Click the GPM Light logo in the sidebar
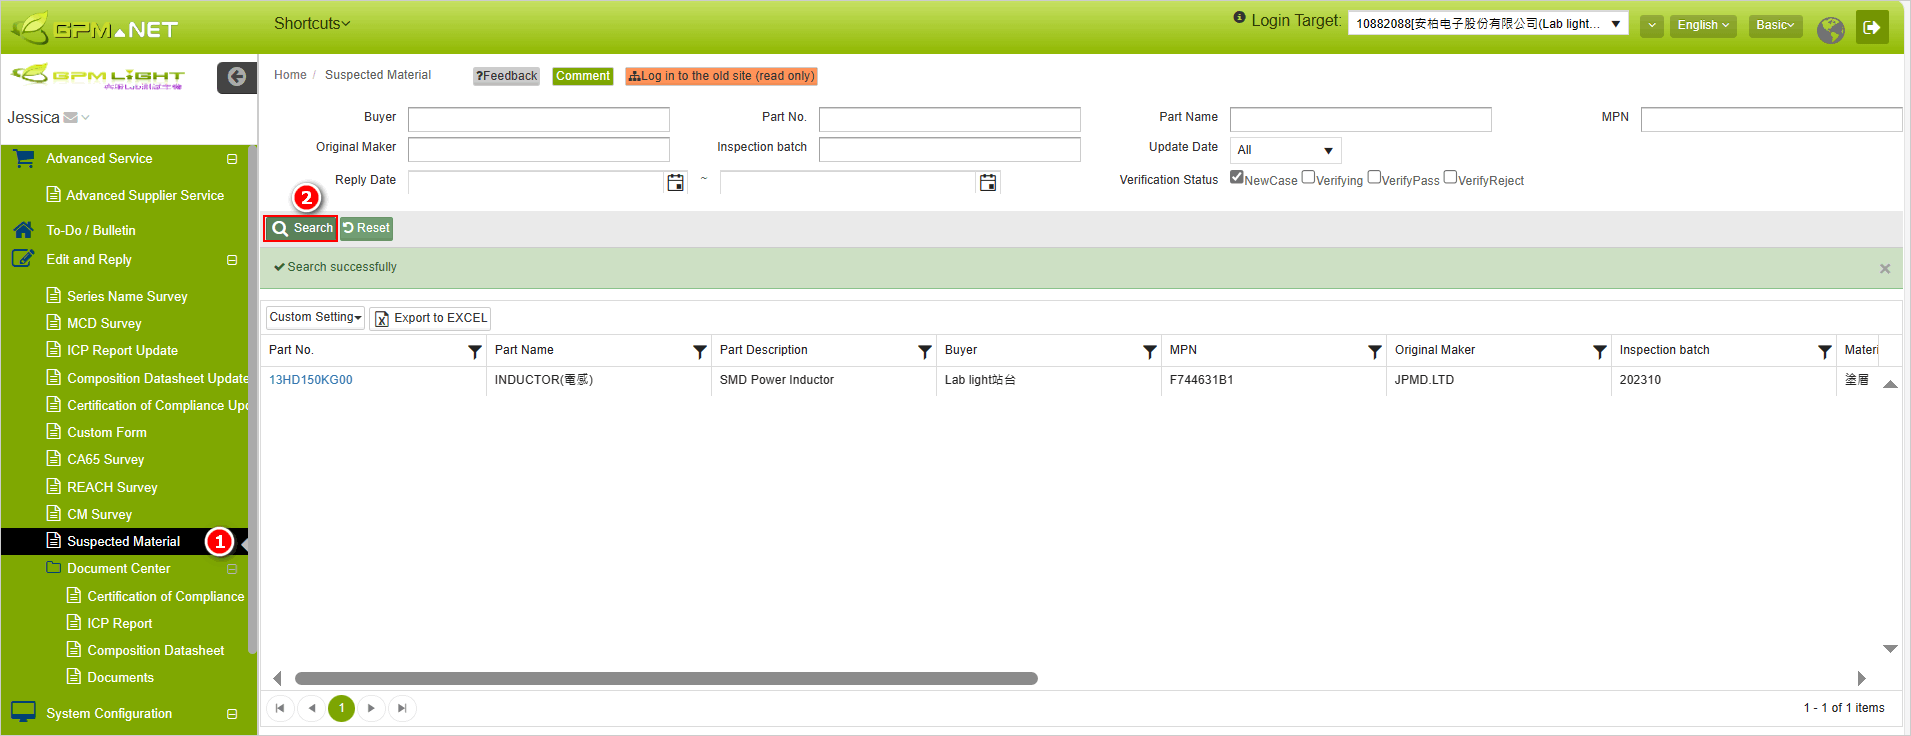Viewport: 1911px width, 736px height. [x=97, y=76]
